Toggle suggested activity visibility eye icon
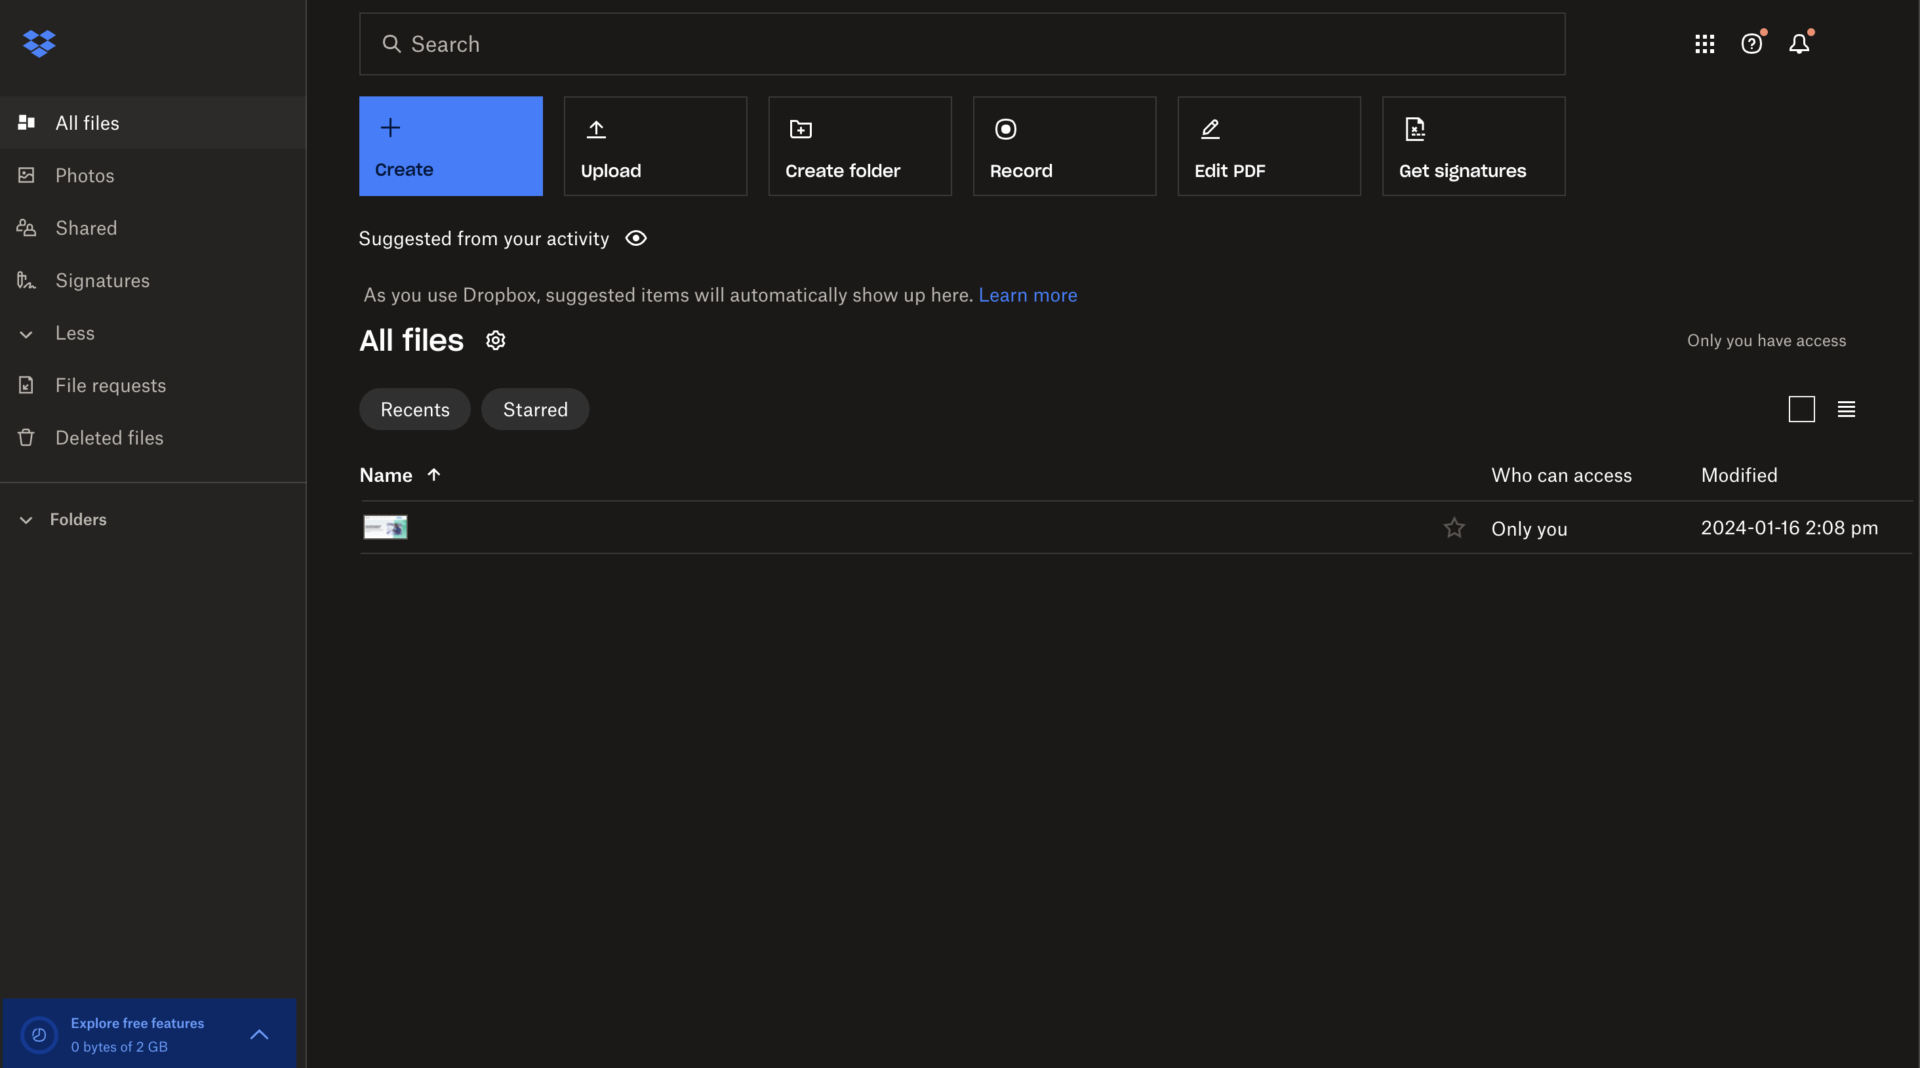Image resolution: width=1920 pixels, height=1068 pixels. (x=636, y=239)
